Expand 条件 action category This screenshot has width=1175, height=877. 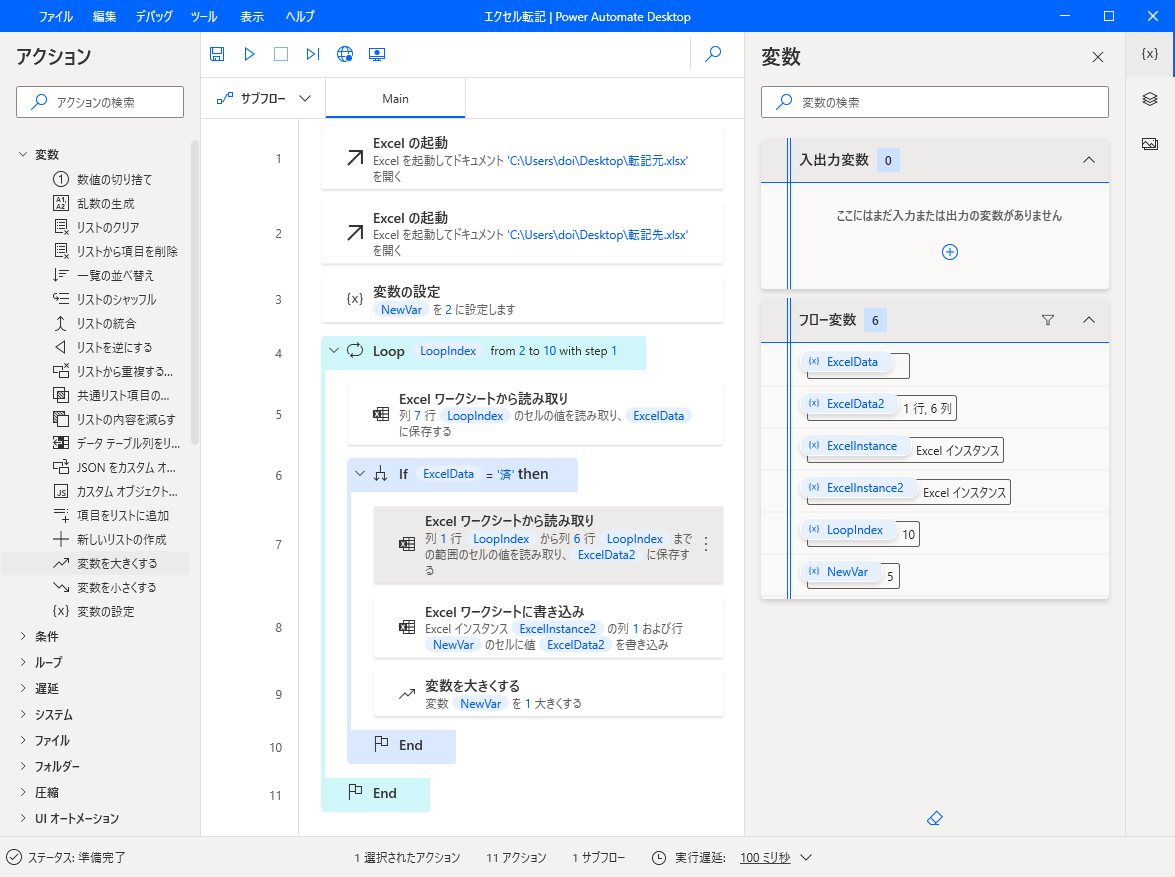pyautogui.click(x=22, y=636)
